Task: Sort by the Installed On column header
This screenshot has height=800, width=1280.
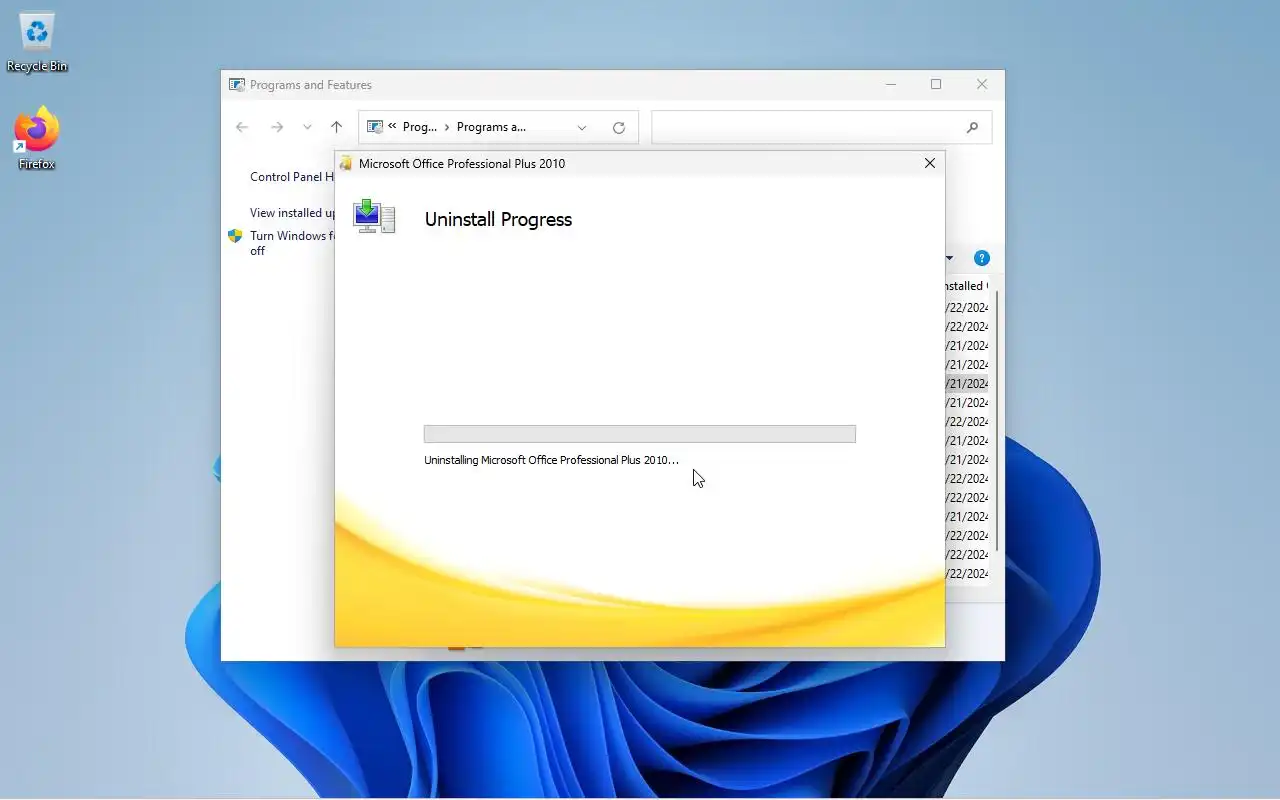Action: 966,286
